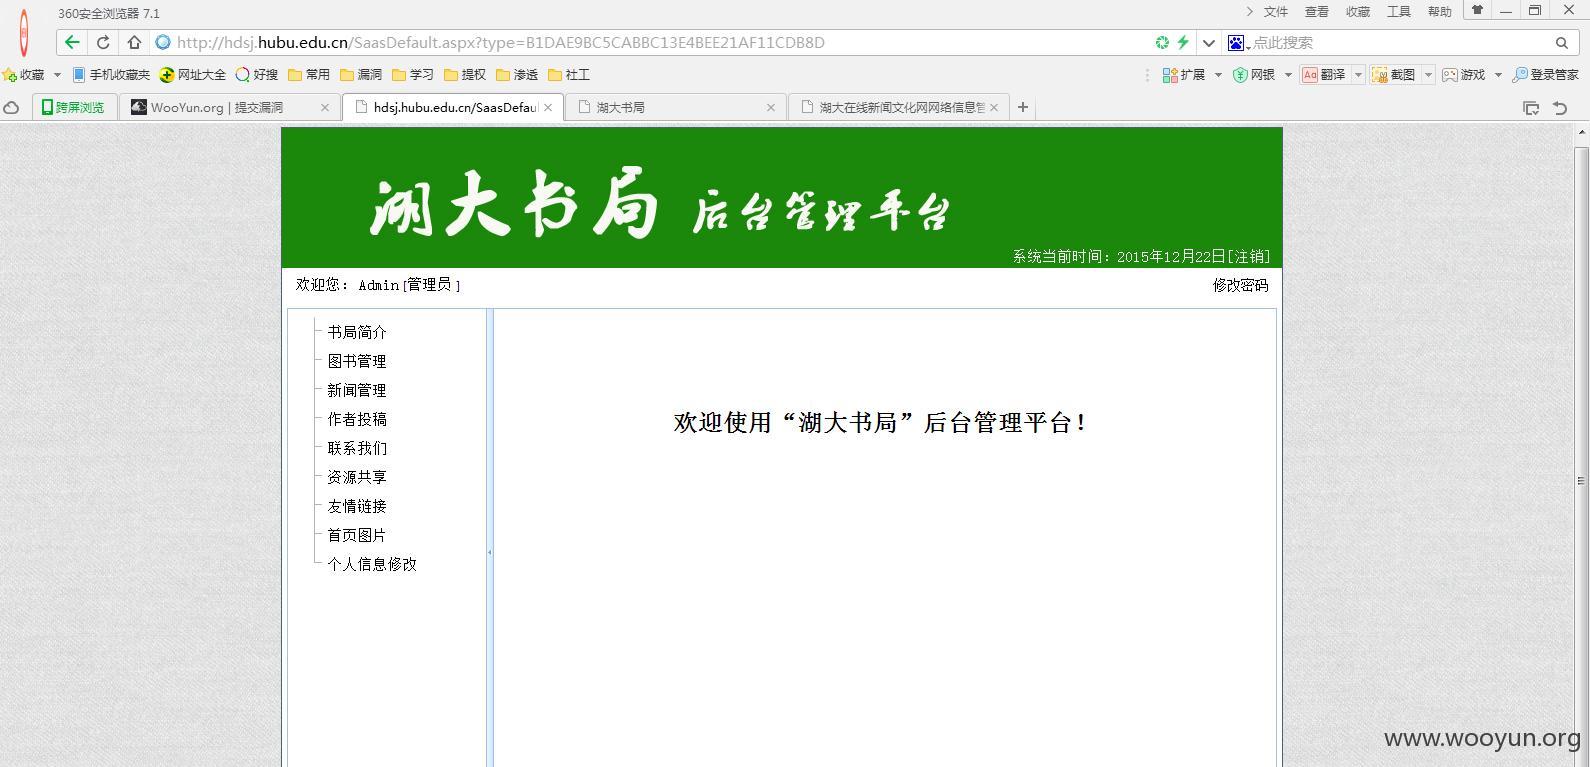This screenshot has width=1590, height=767.
Task: Click the site identity icon in address bar
Action: (x=163, y=42)
